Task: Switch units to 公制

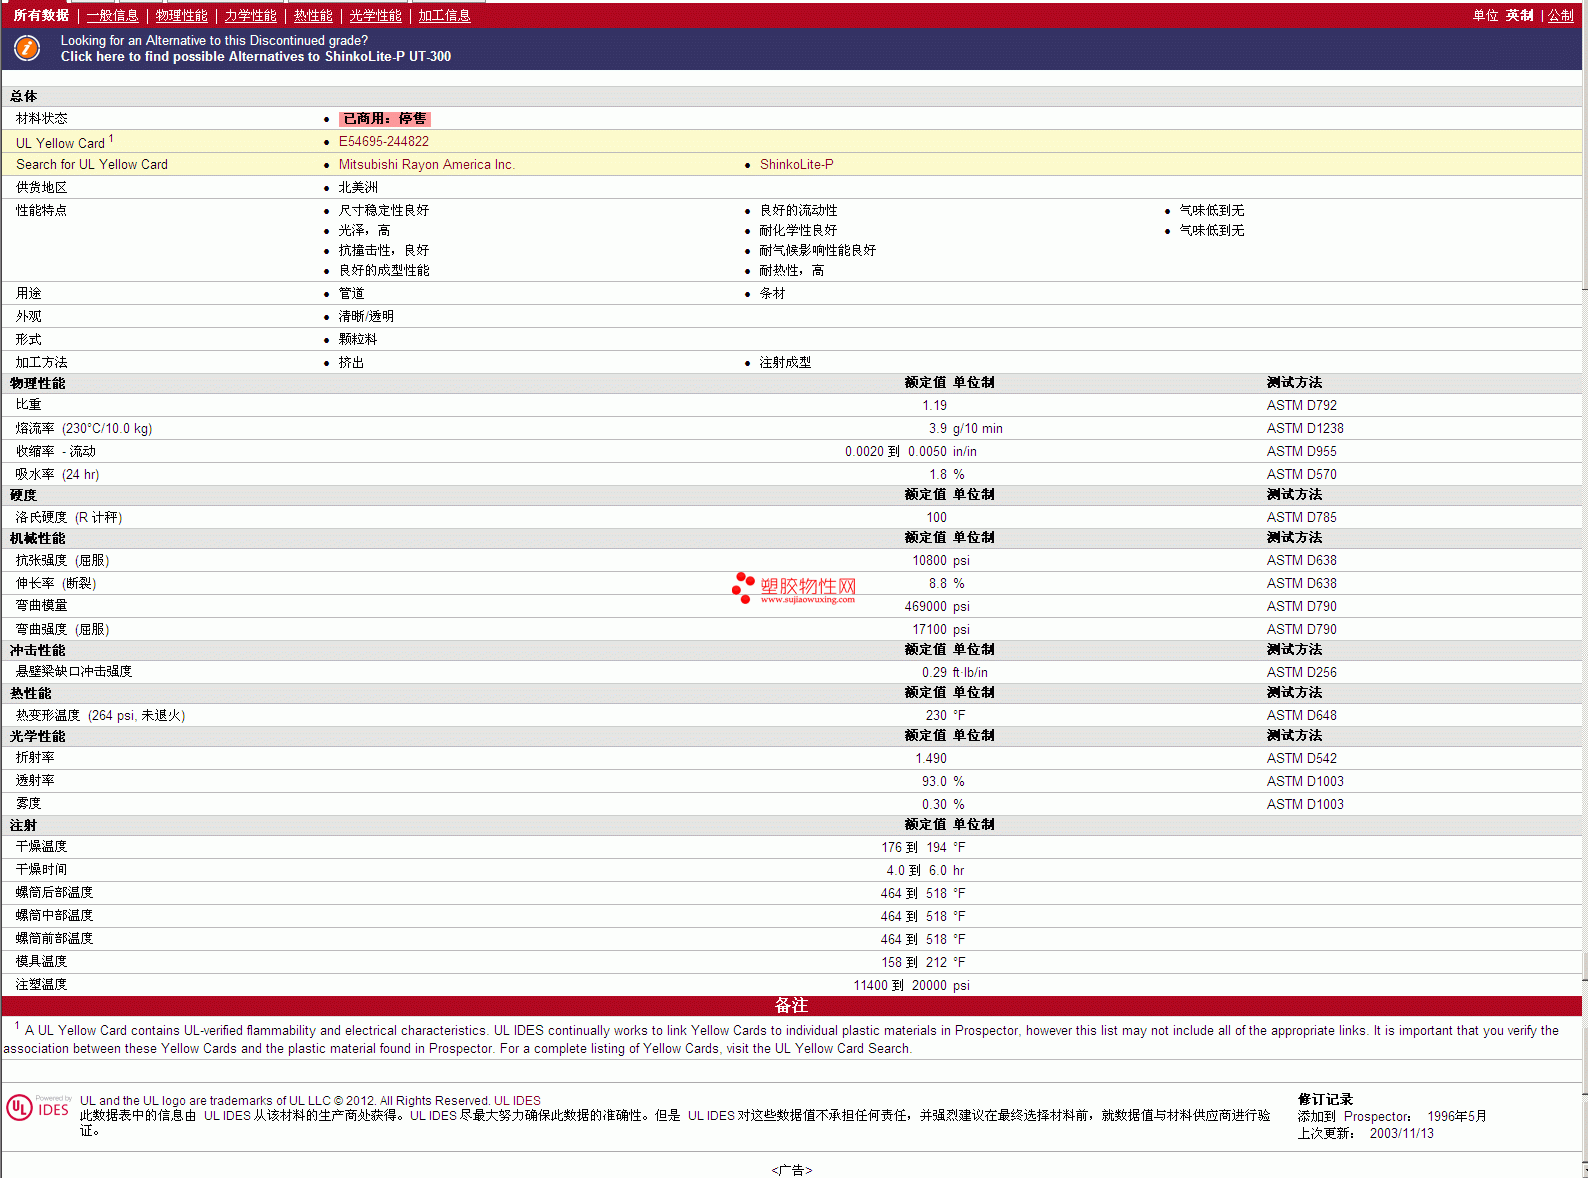Action: 1560,15
